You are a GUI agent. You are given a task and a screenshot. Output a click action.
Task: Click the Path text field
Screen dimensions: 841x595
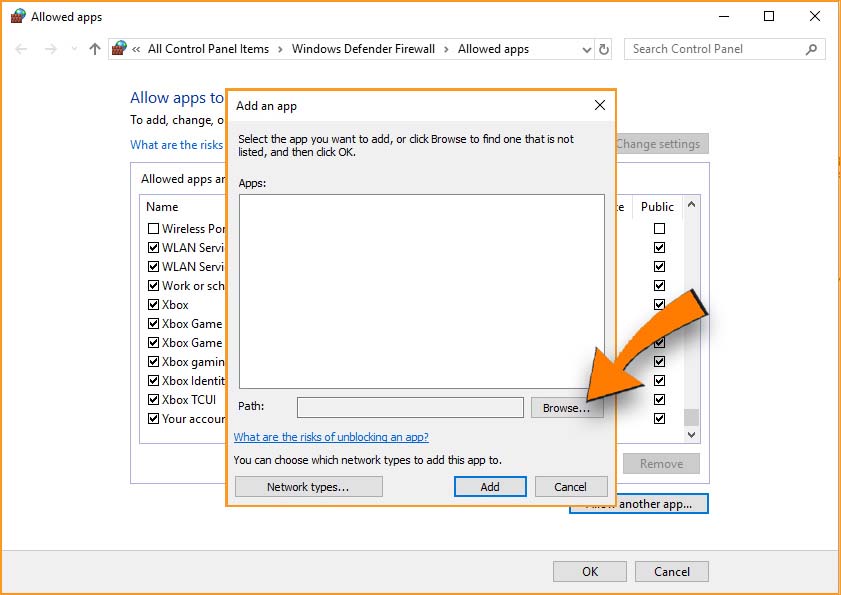(x=410, y=408)
